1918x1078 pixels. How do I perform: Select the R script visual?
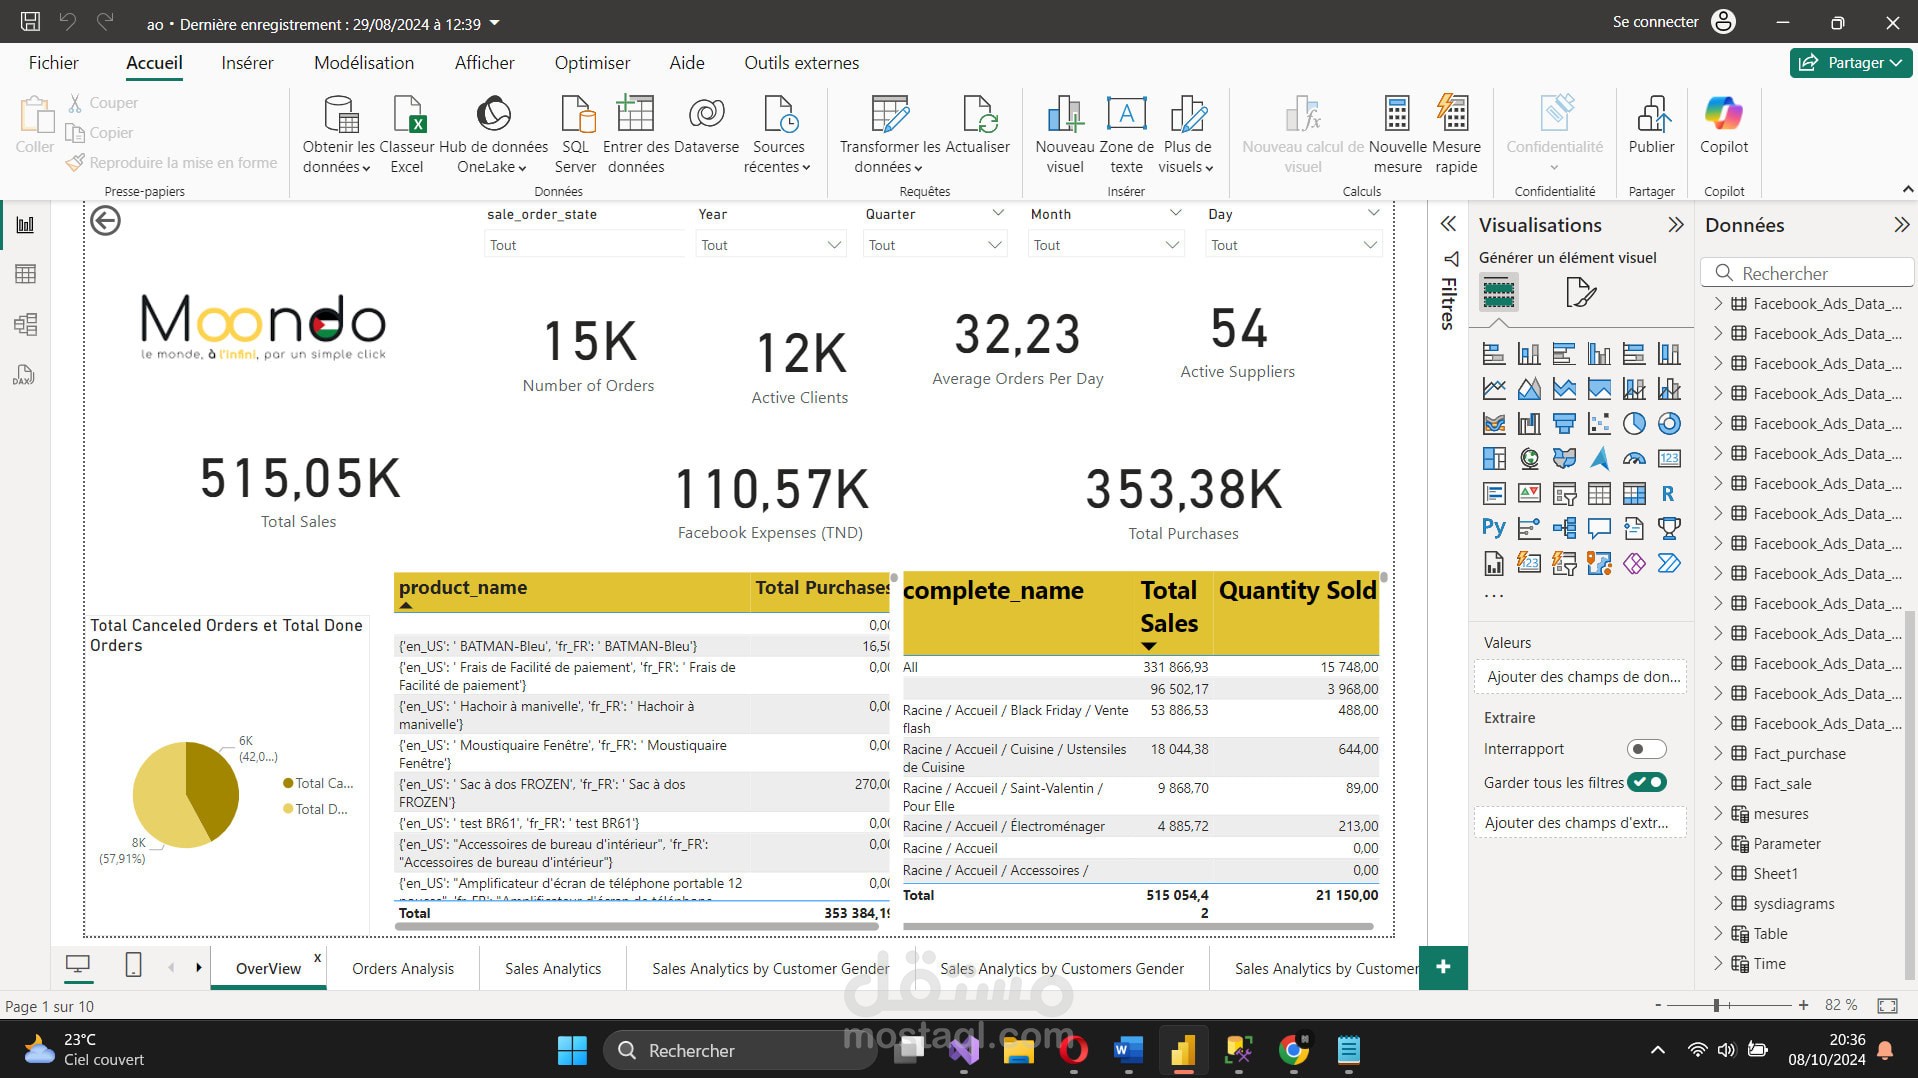pos(1669,494)
